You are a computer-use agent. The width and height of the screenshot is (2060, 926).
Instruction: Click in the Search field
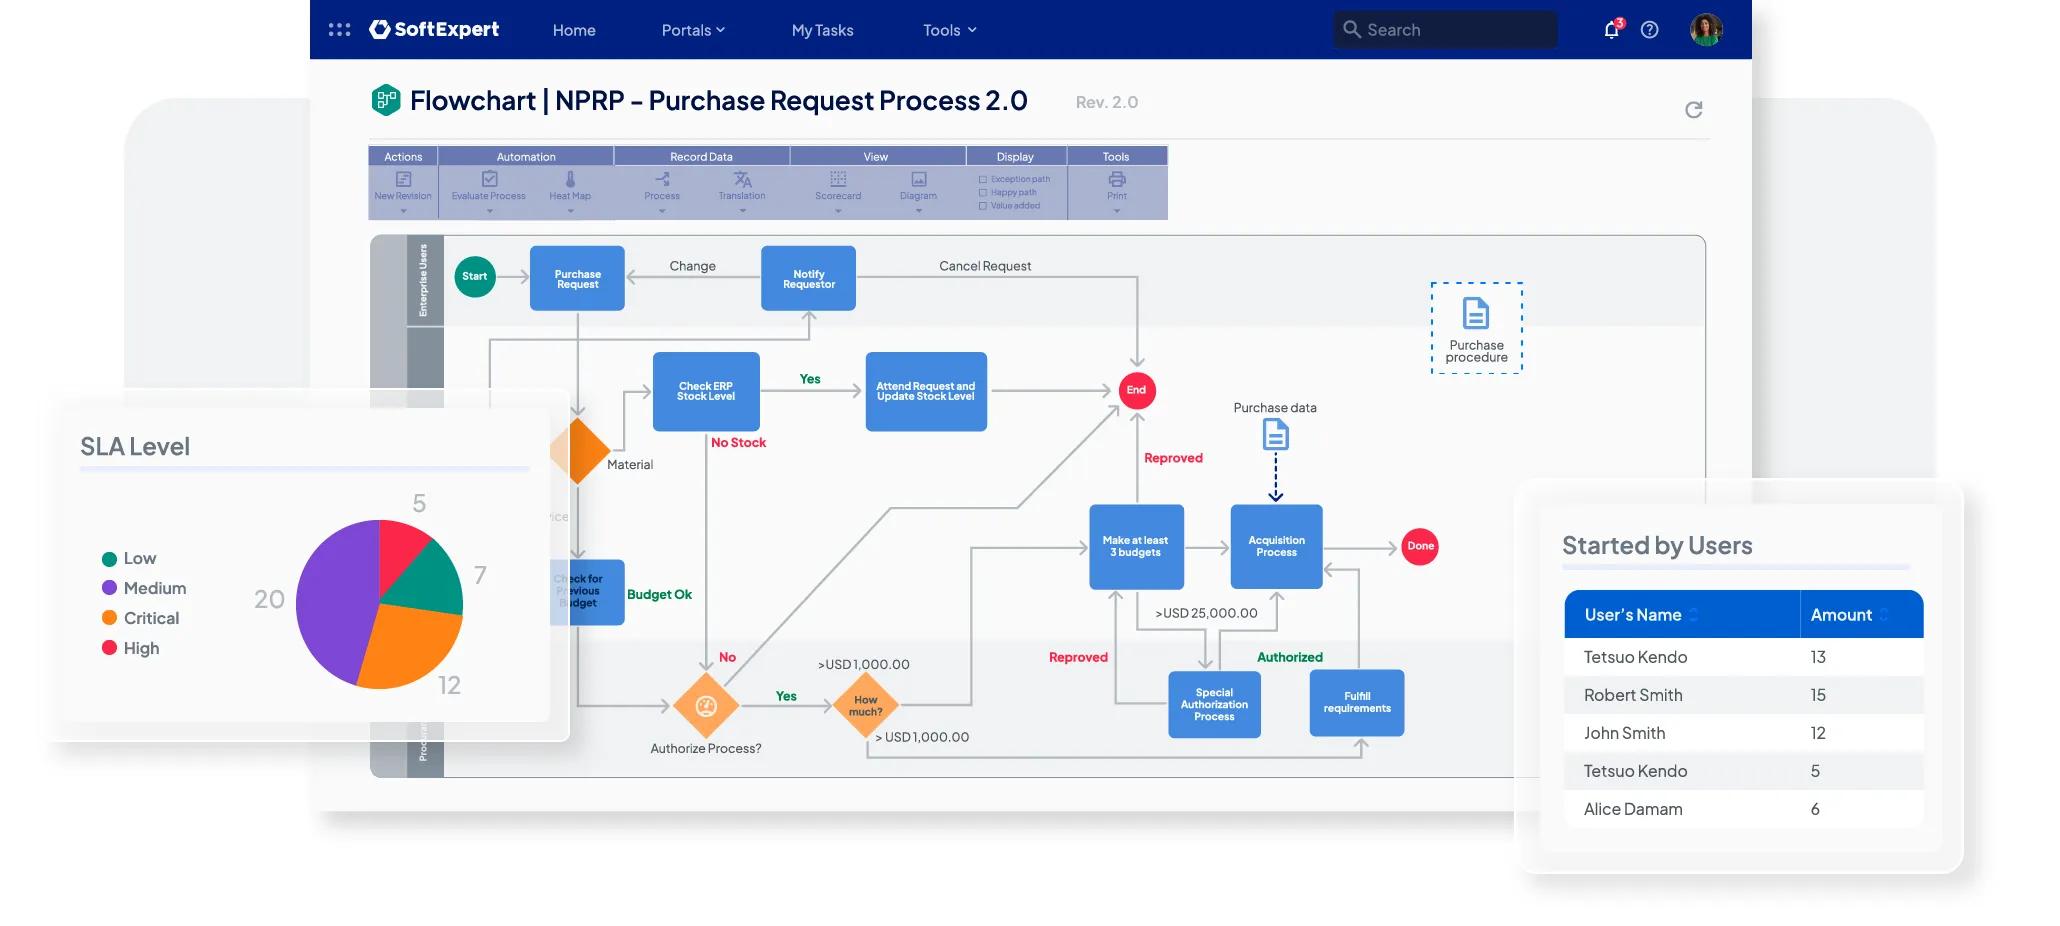tap(1445, 30)
